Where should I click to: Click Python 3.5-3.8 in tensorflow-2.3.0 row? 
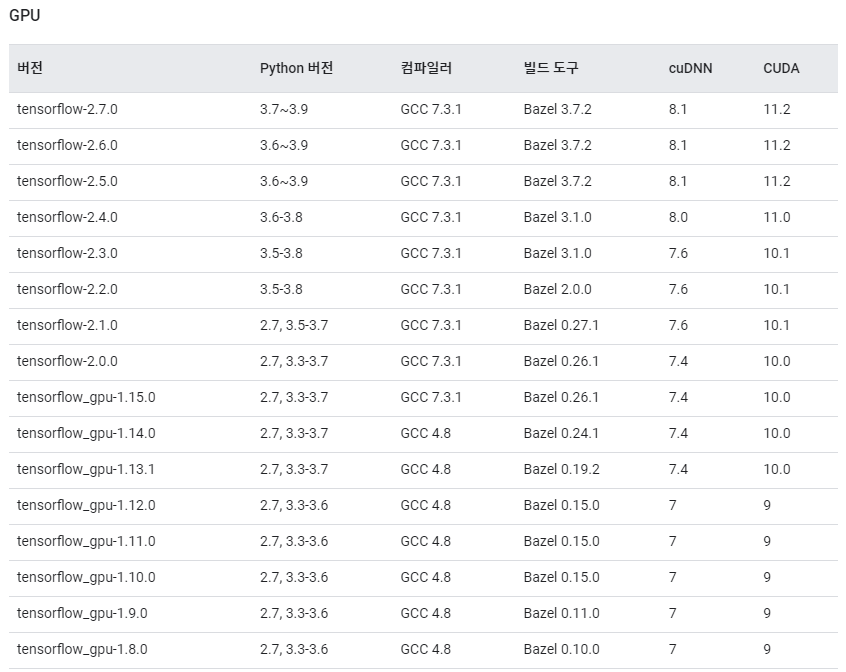click(x=281, y=253)
